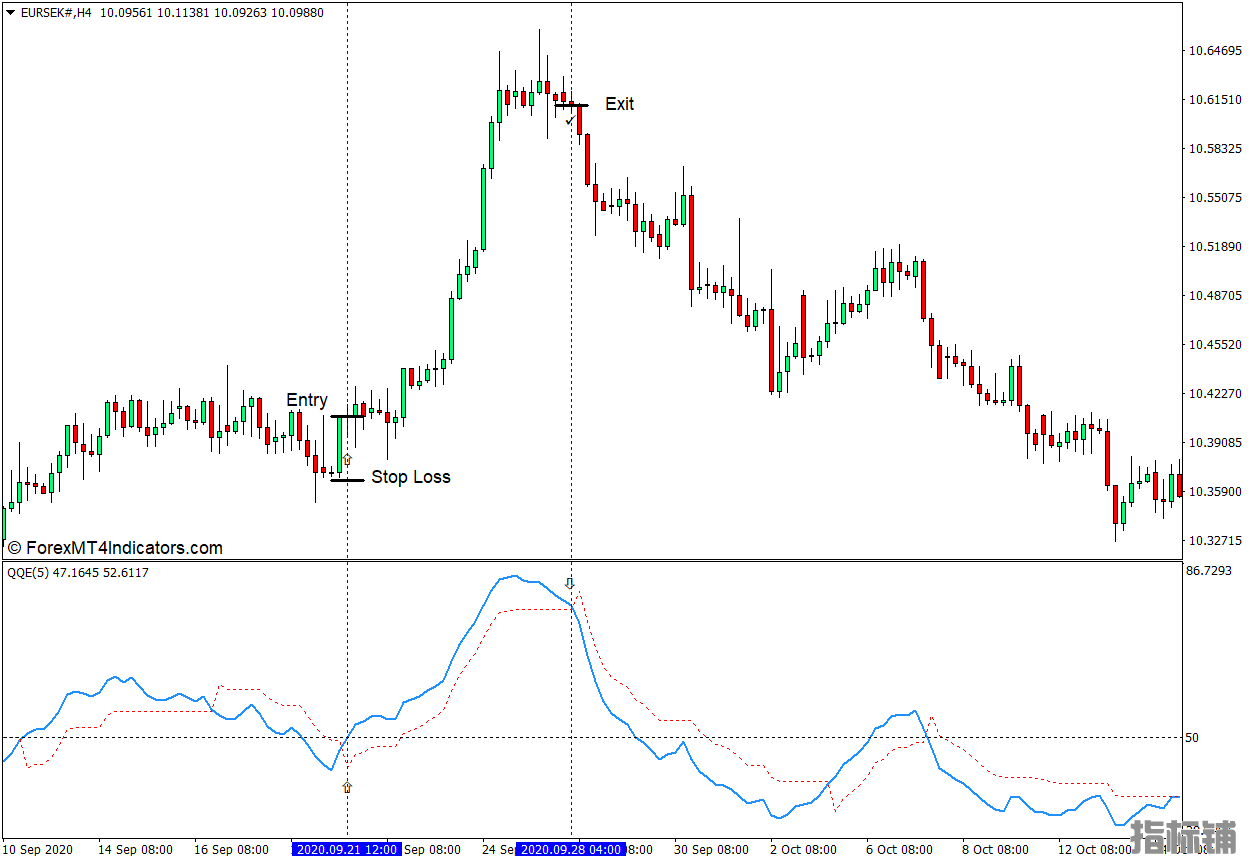Click the up arrow beside the entry candle
This screenshot has width=1253, height=862.
(347, 460)
